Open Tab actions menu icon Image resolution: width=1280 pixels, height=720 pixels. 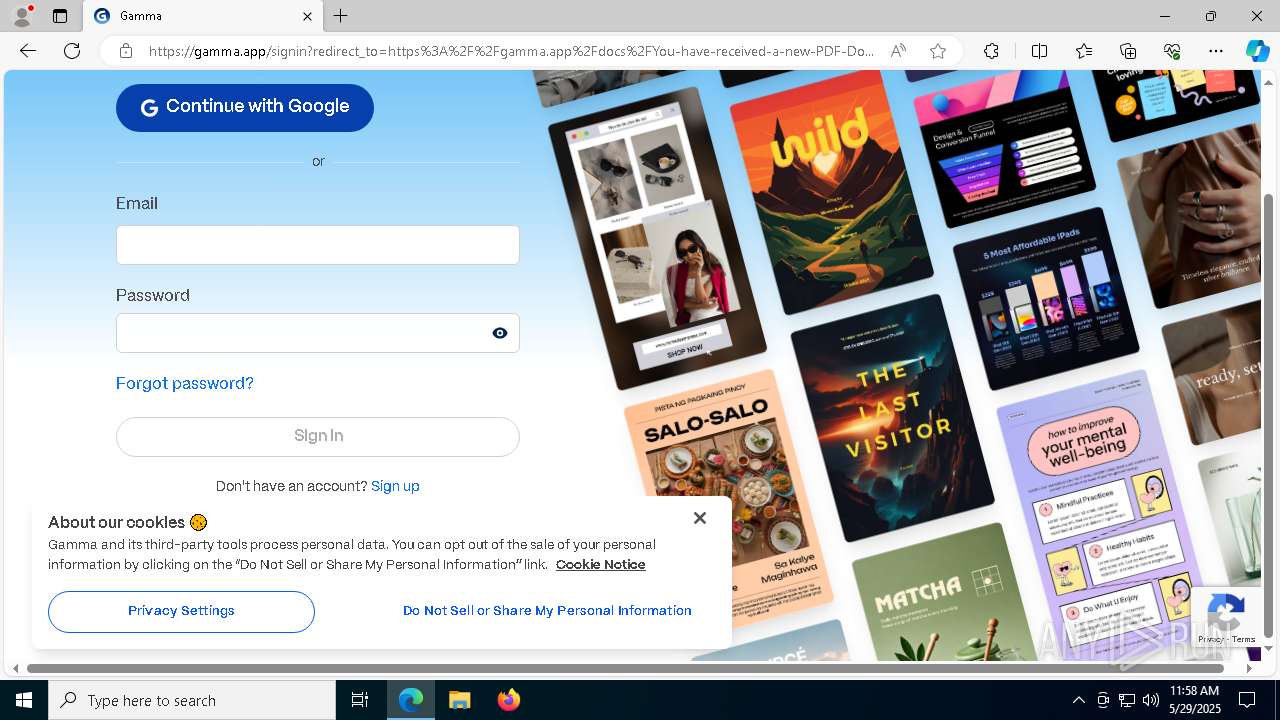point(60,16)
